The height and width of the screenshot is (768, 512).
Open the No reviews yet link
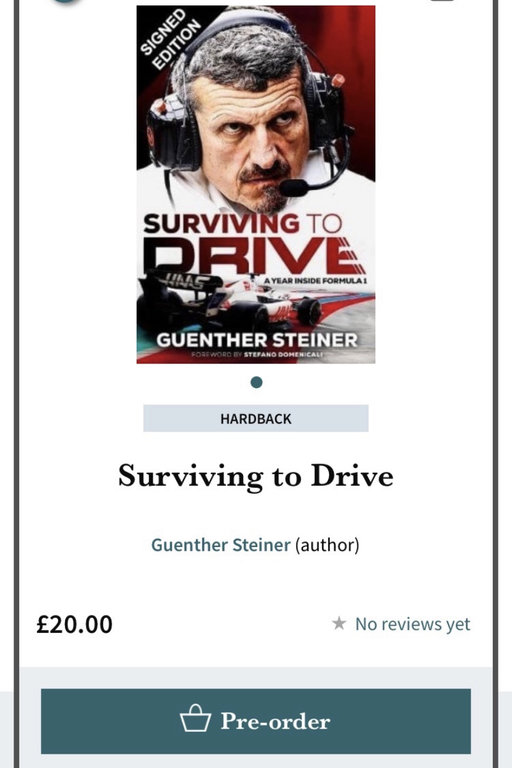[x=413, y=624]
